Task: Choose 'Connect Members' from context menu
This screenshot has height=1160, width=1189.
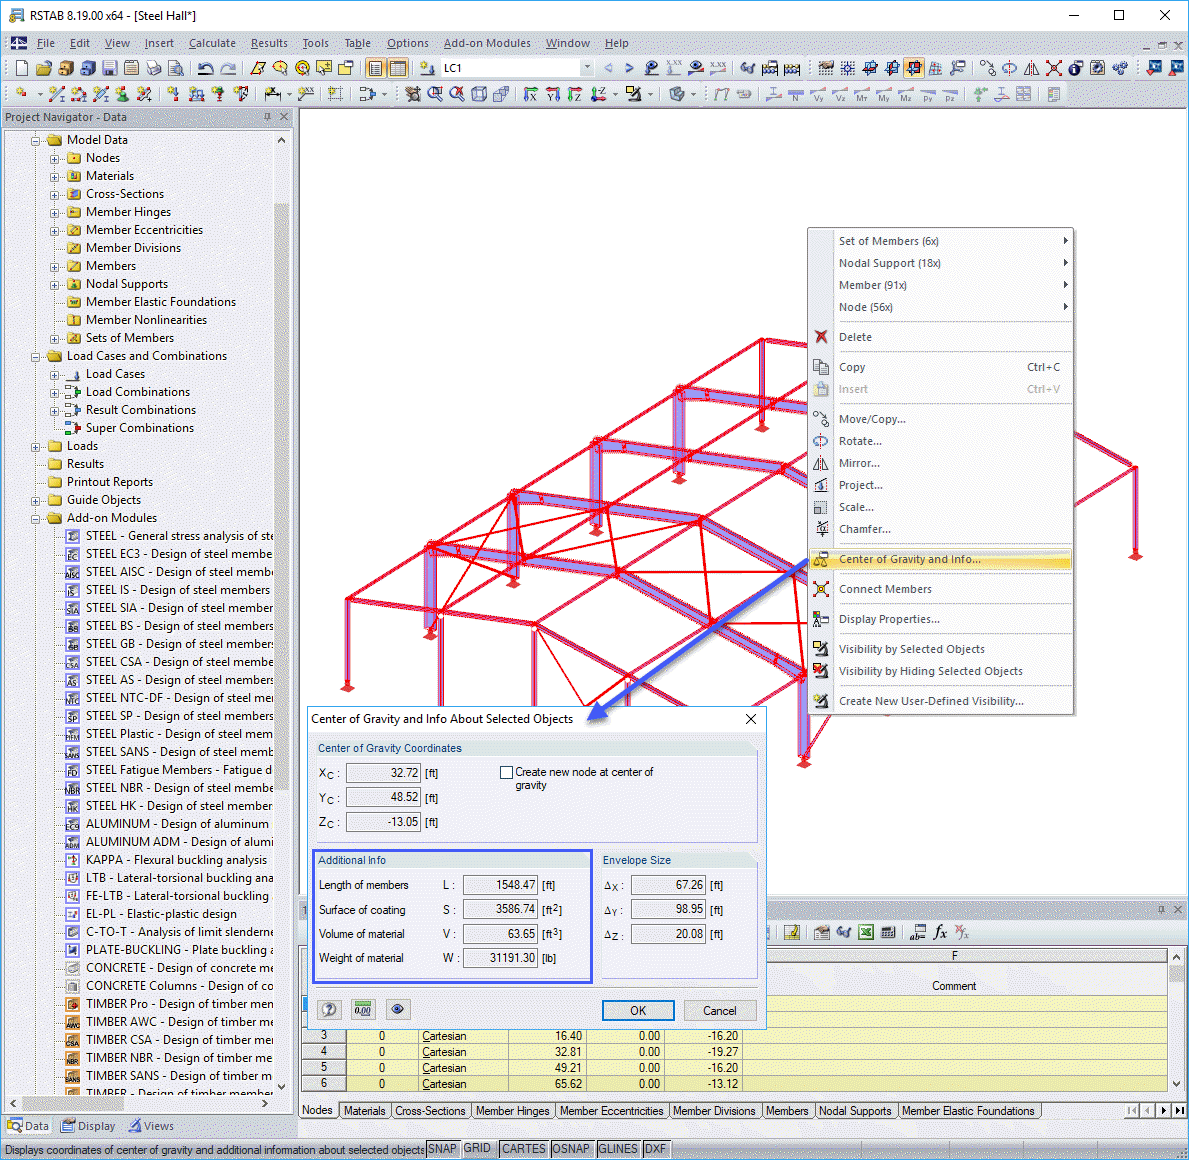Action: click(x=940, y=589)
